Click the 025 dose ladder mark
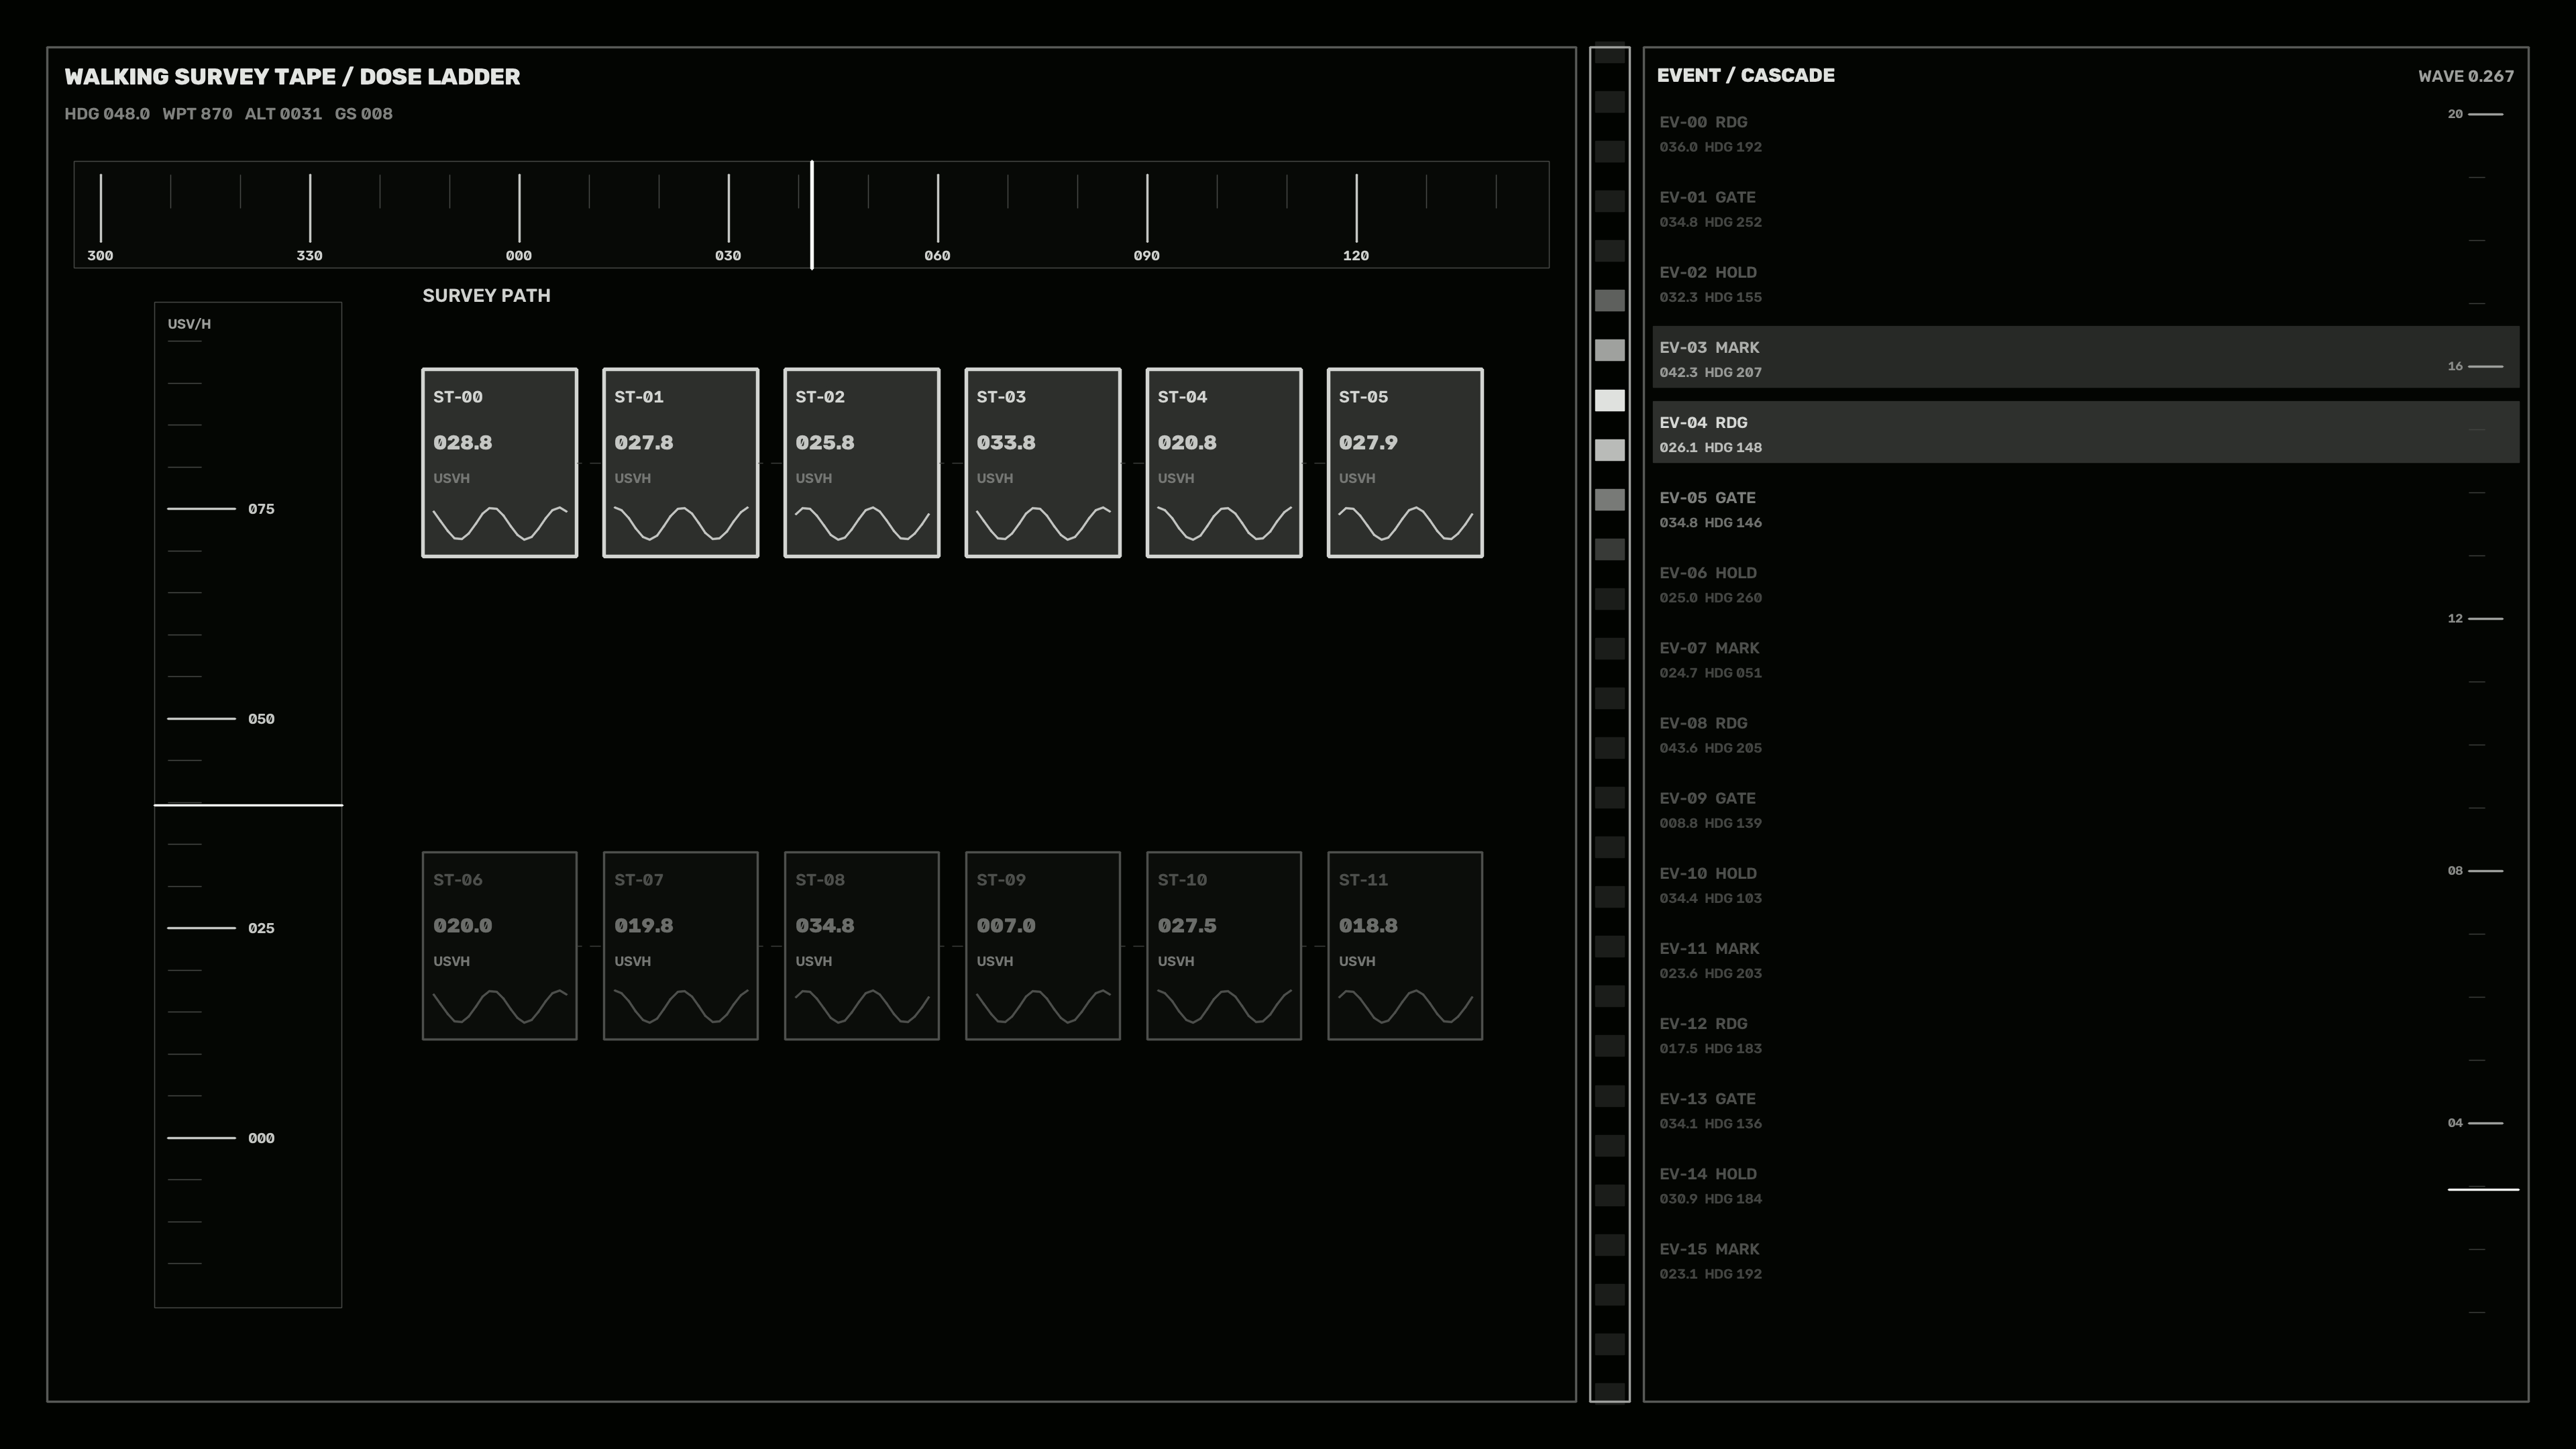This screenshot has width=2576, height=1449. [x=221, y=928]
